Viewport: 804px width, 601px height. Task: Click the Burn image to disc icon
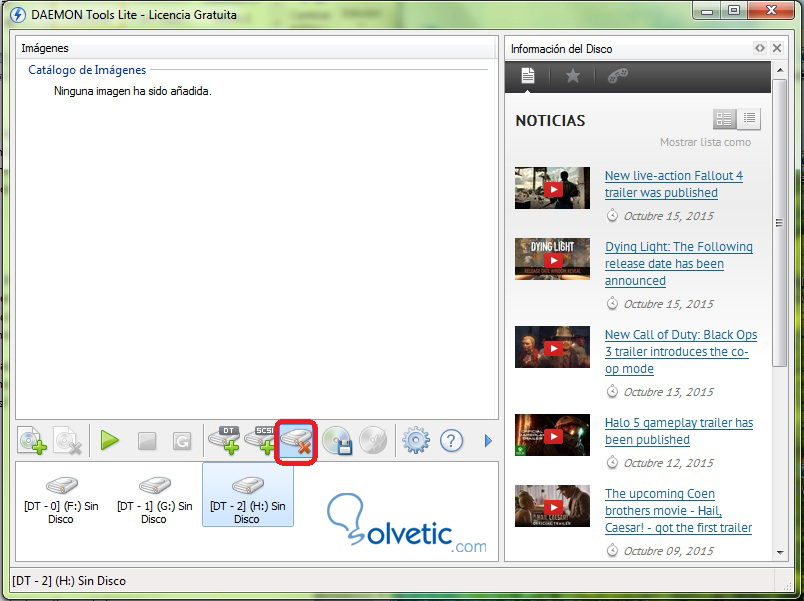click(x=372, y=440)
